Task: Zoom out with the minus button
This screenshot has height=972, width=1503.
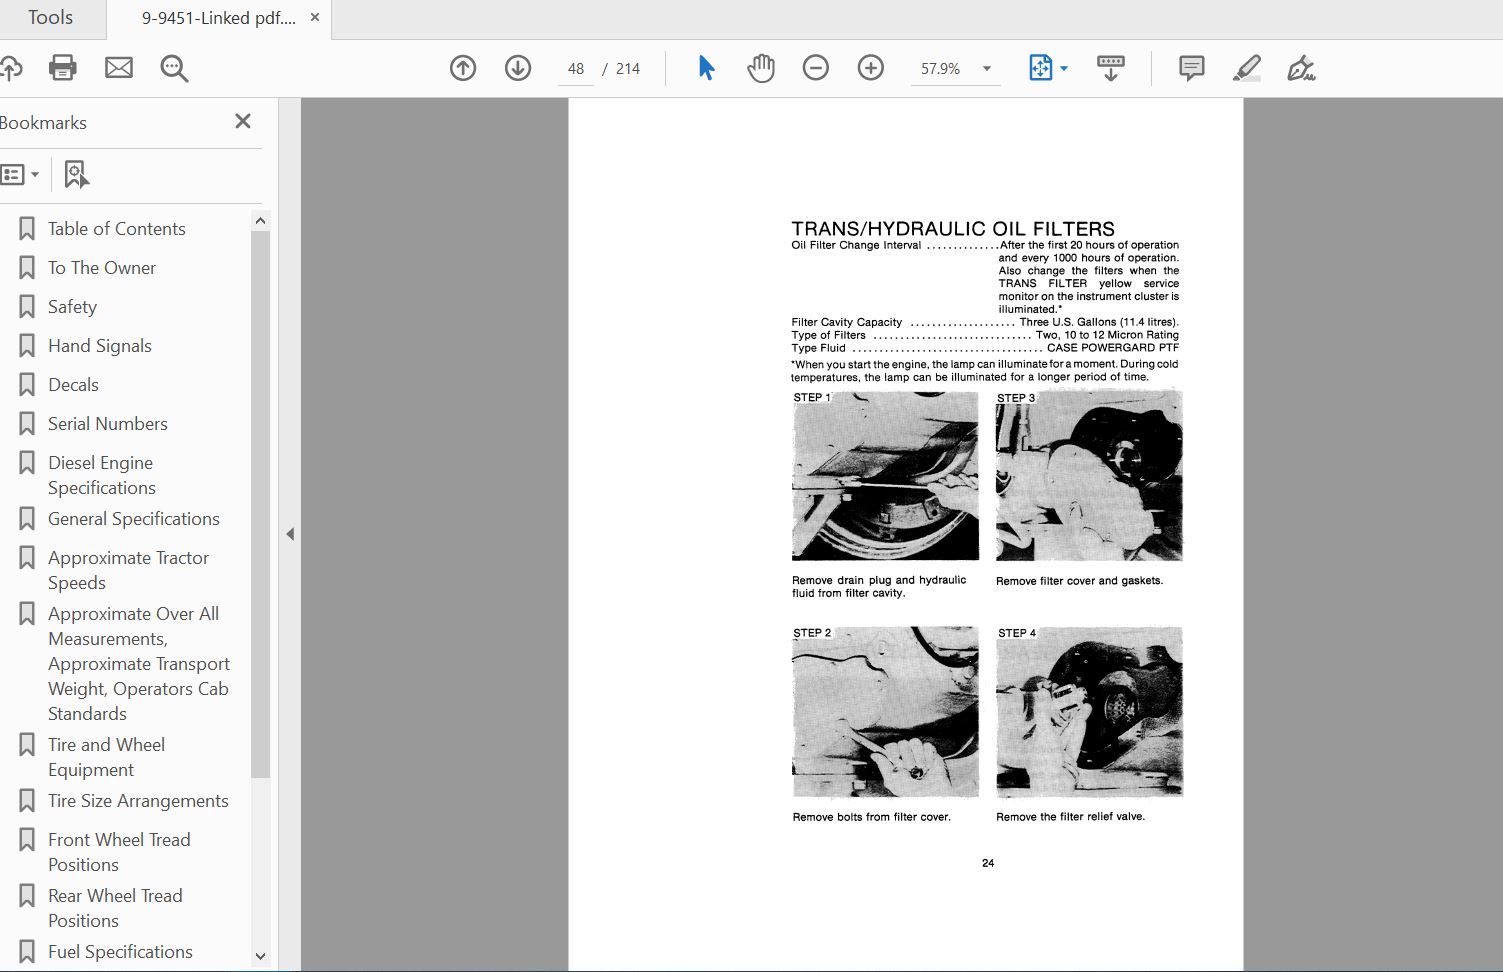Action: click(816, 68)
